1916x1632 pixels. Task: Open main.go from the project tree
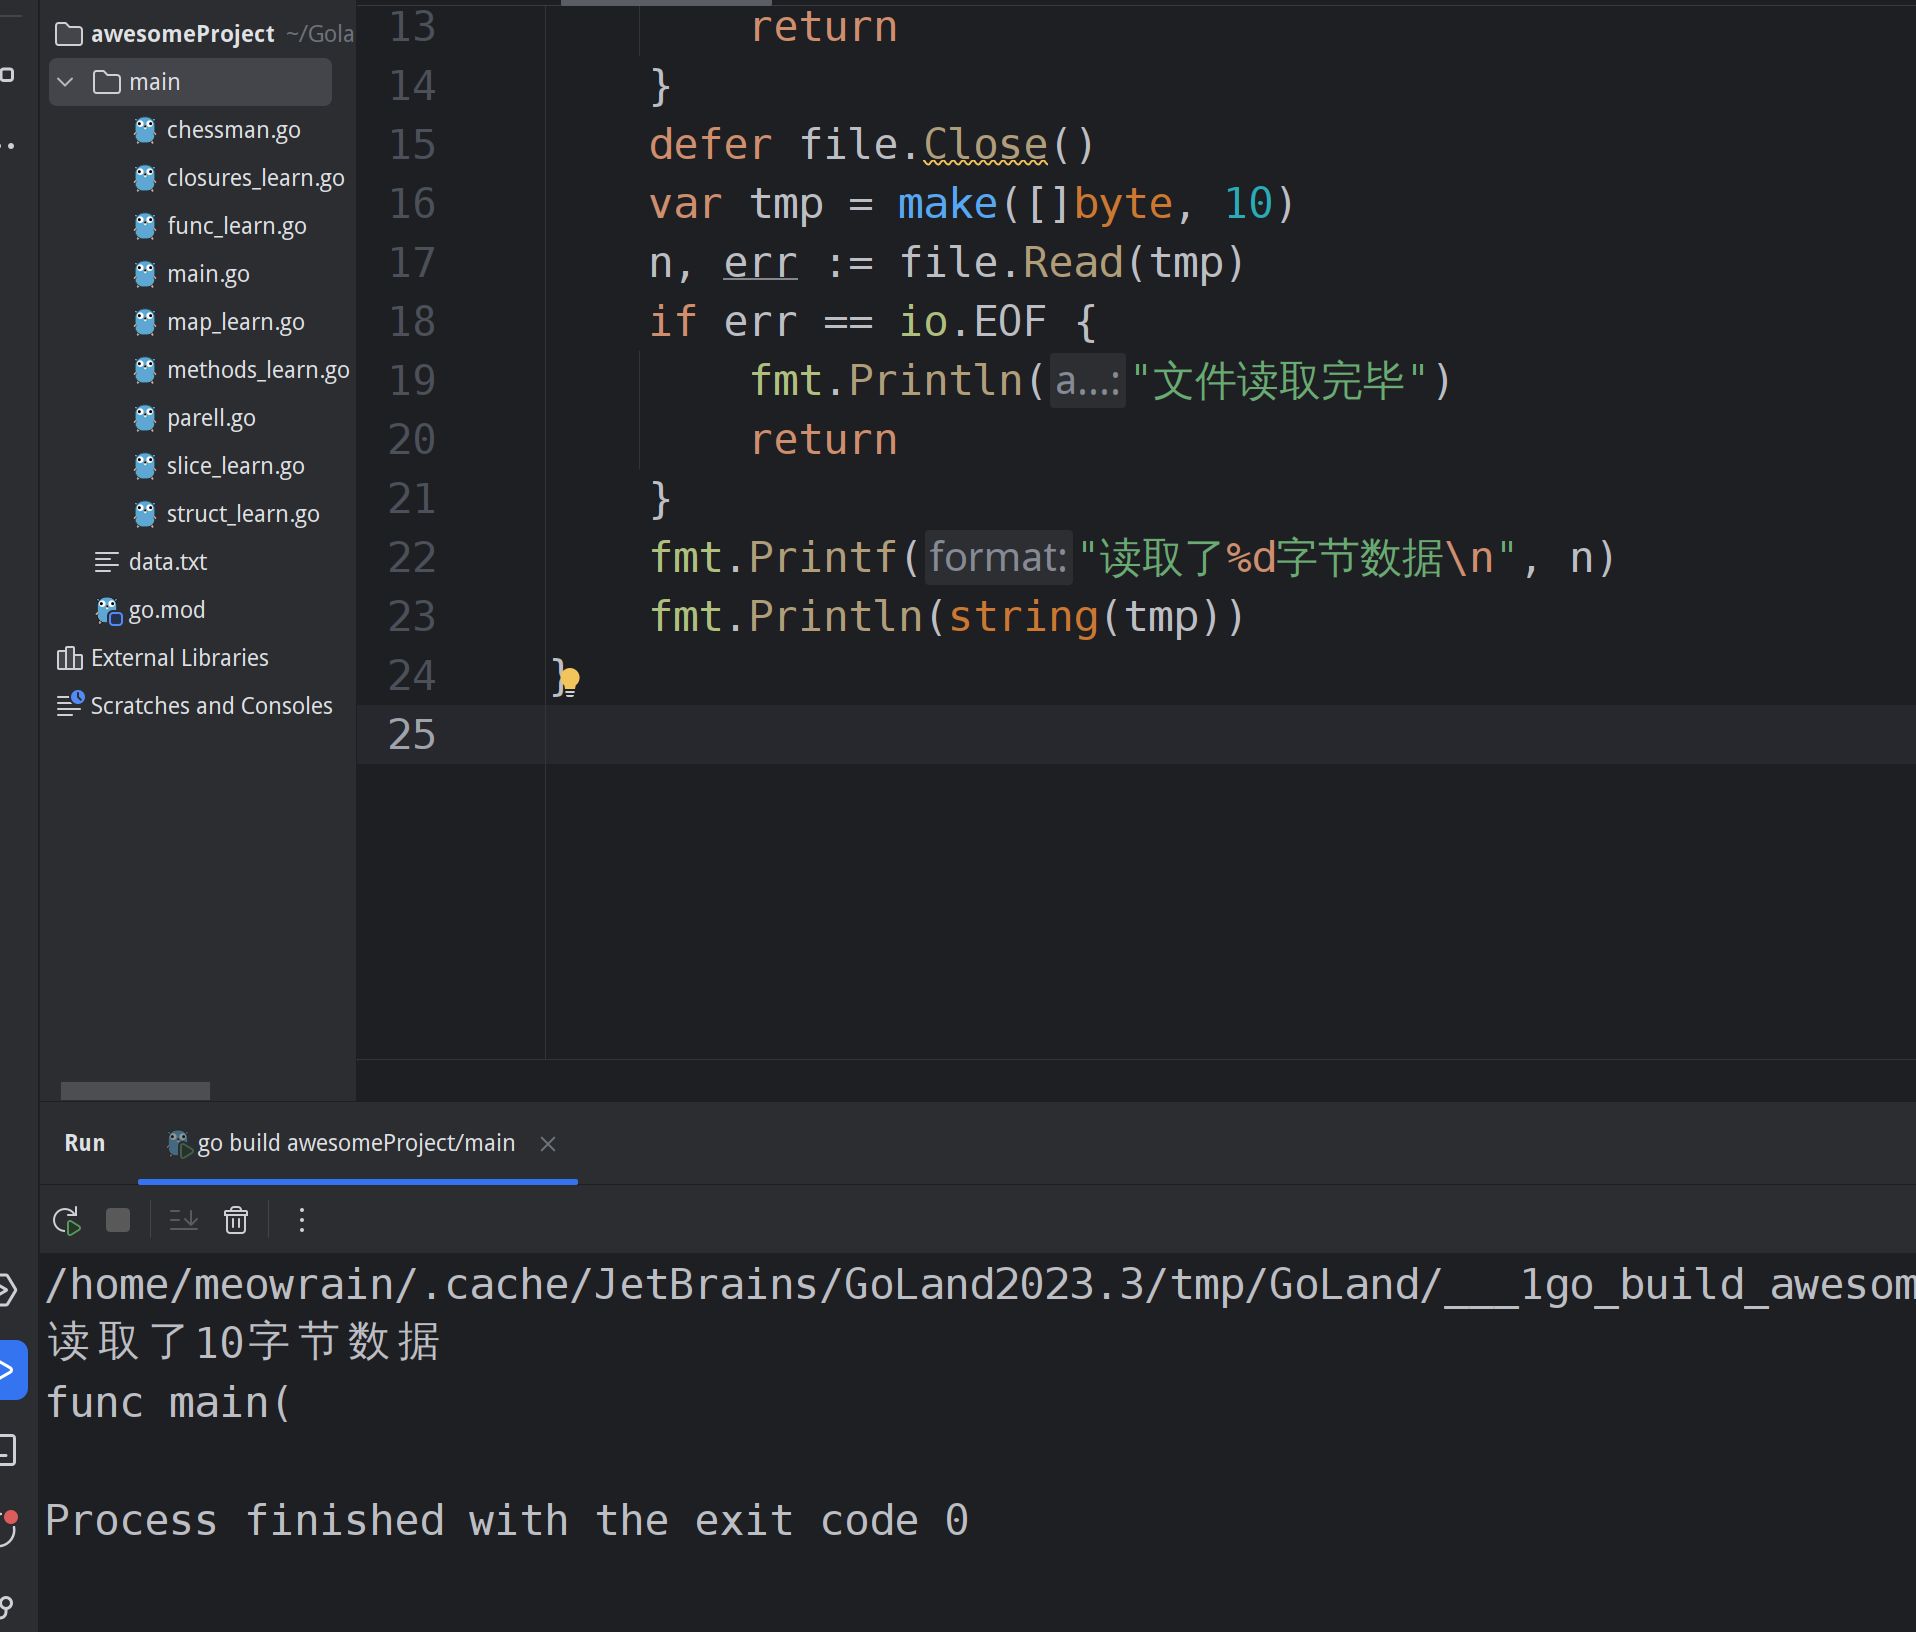[208, 274]
